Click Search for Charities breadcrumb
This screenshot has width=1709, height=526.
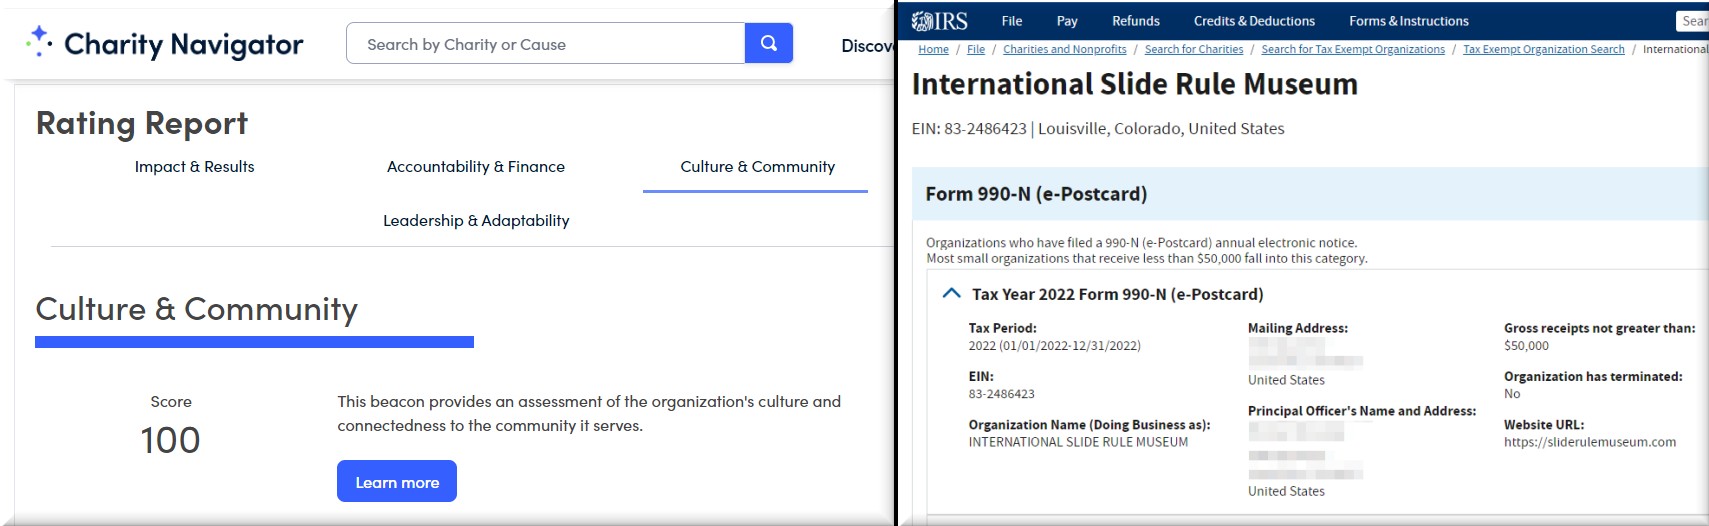[x=1193, y=49]
